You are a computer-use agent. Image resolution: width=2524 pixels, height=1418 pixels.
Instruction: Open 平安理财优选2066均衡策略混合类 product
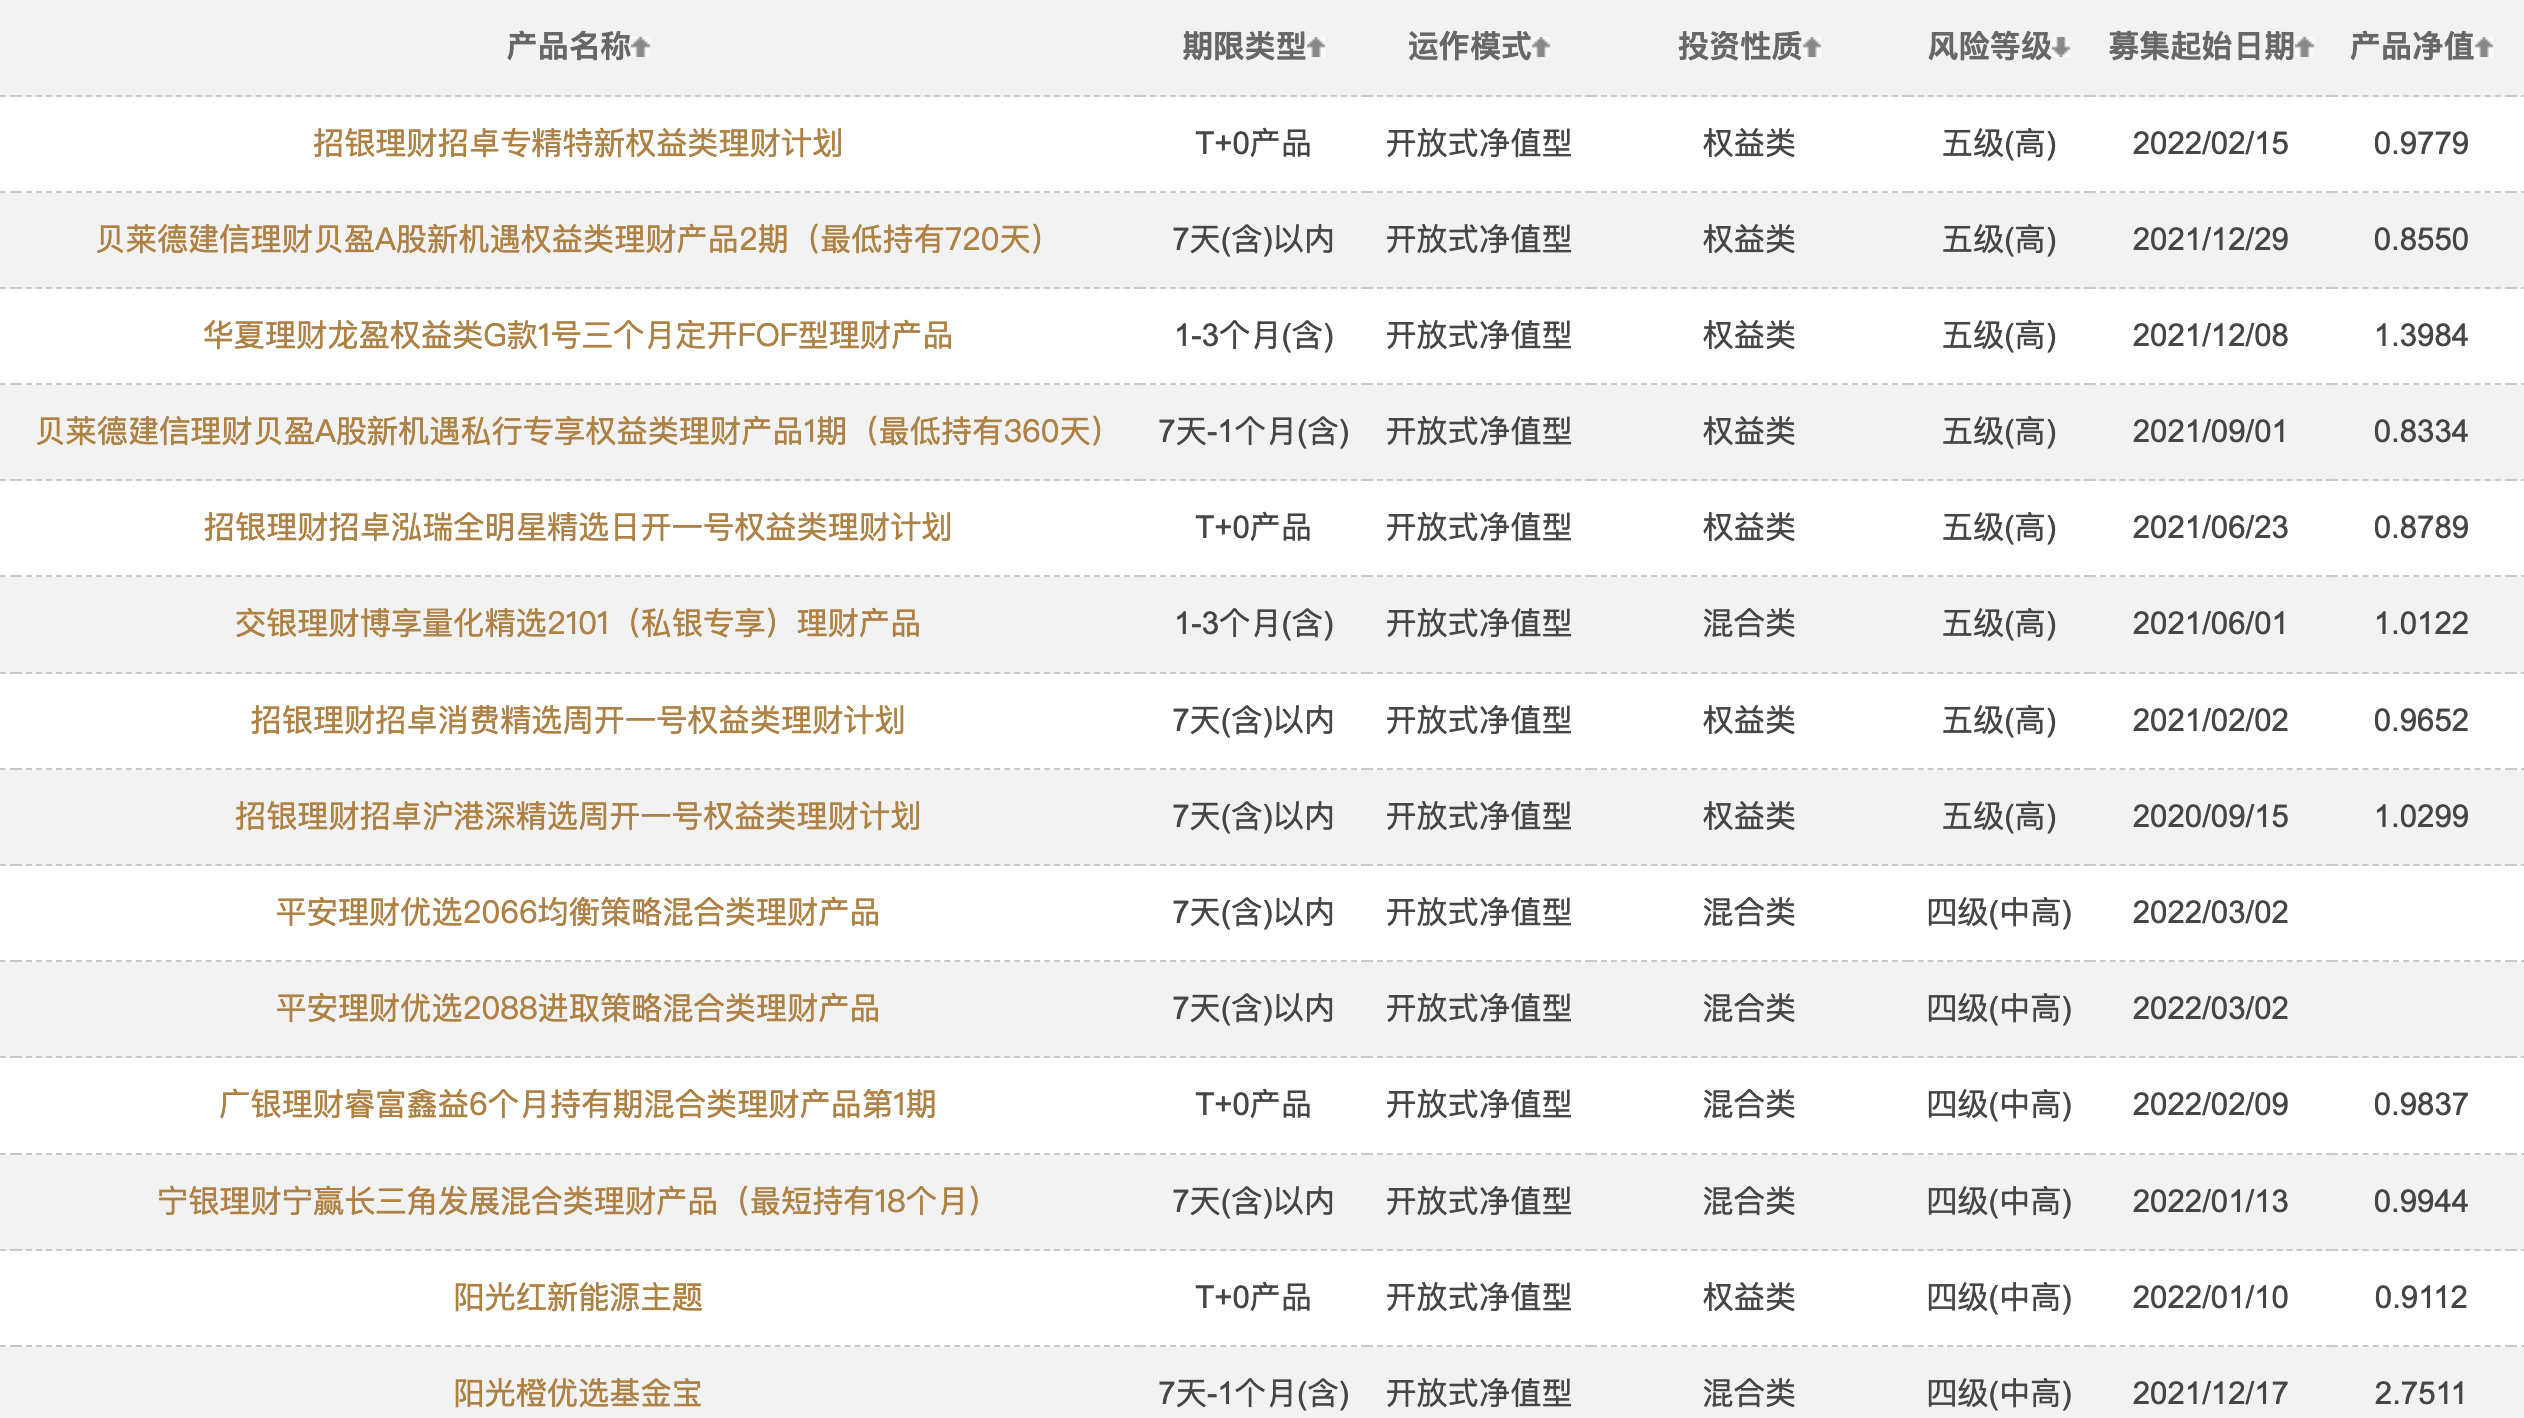[578, 912]
